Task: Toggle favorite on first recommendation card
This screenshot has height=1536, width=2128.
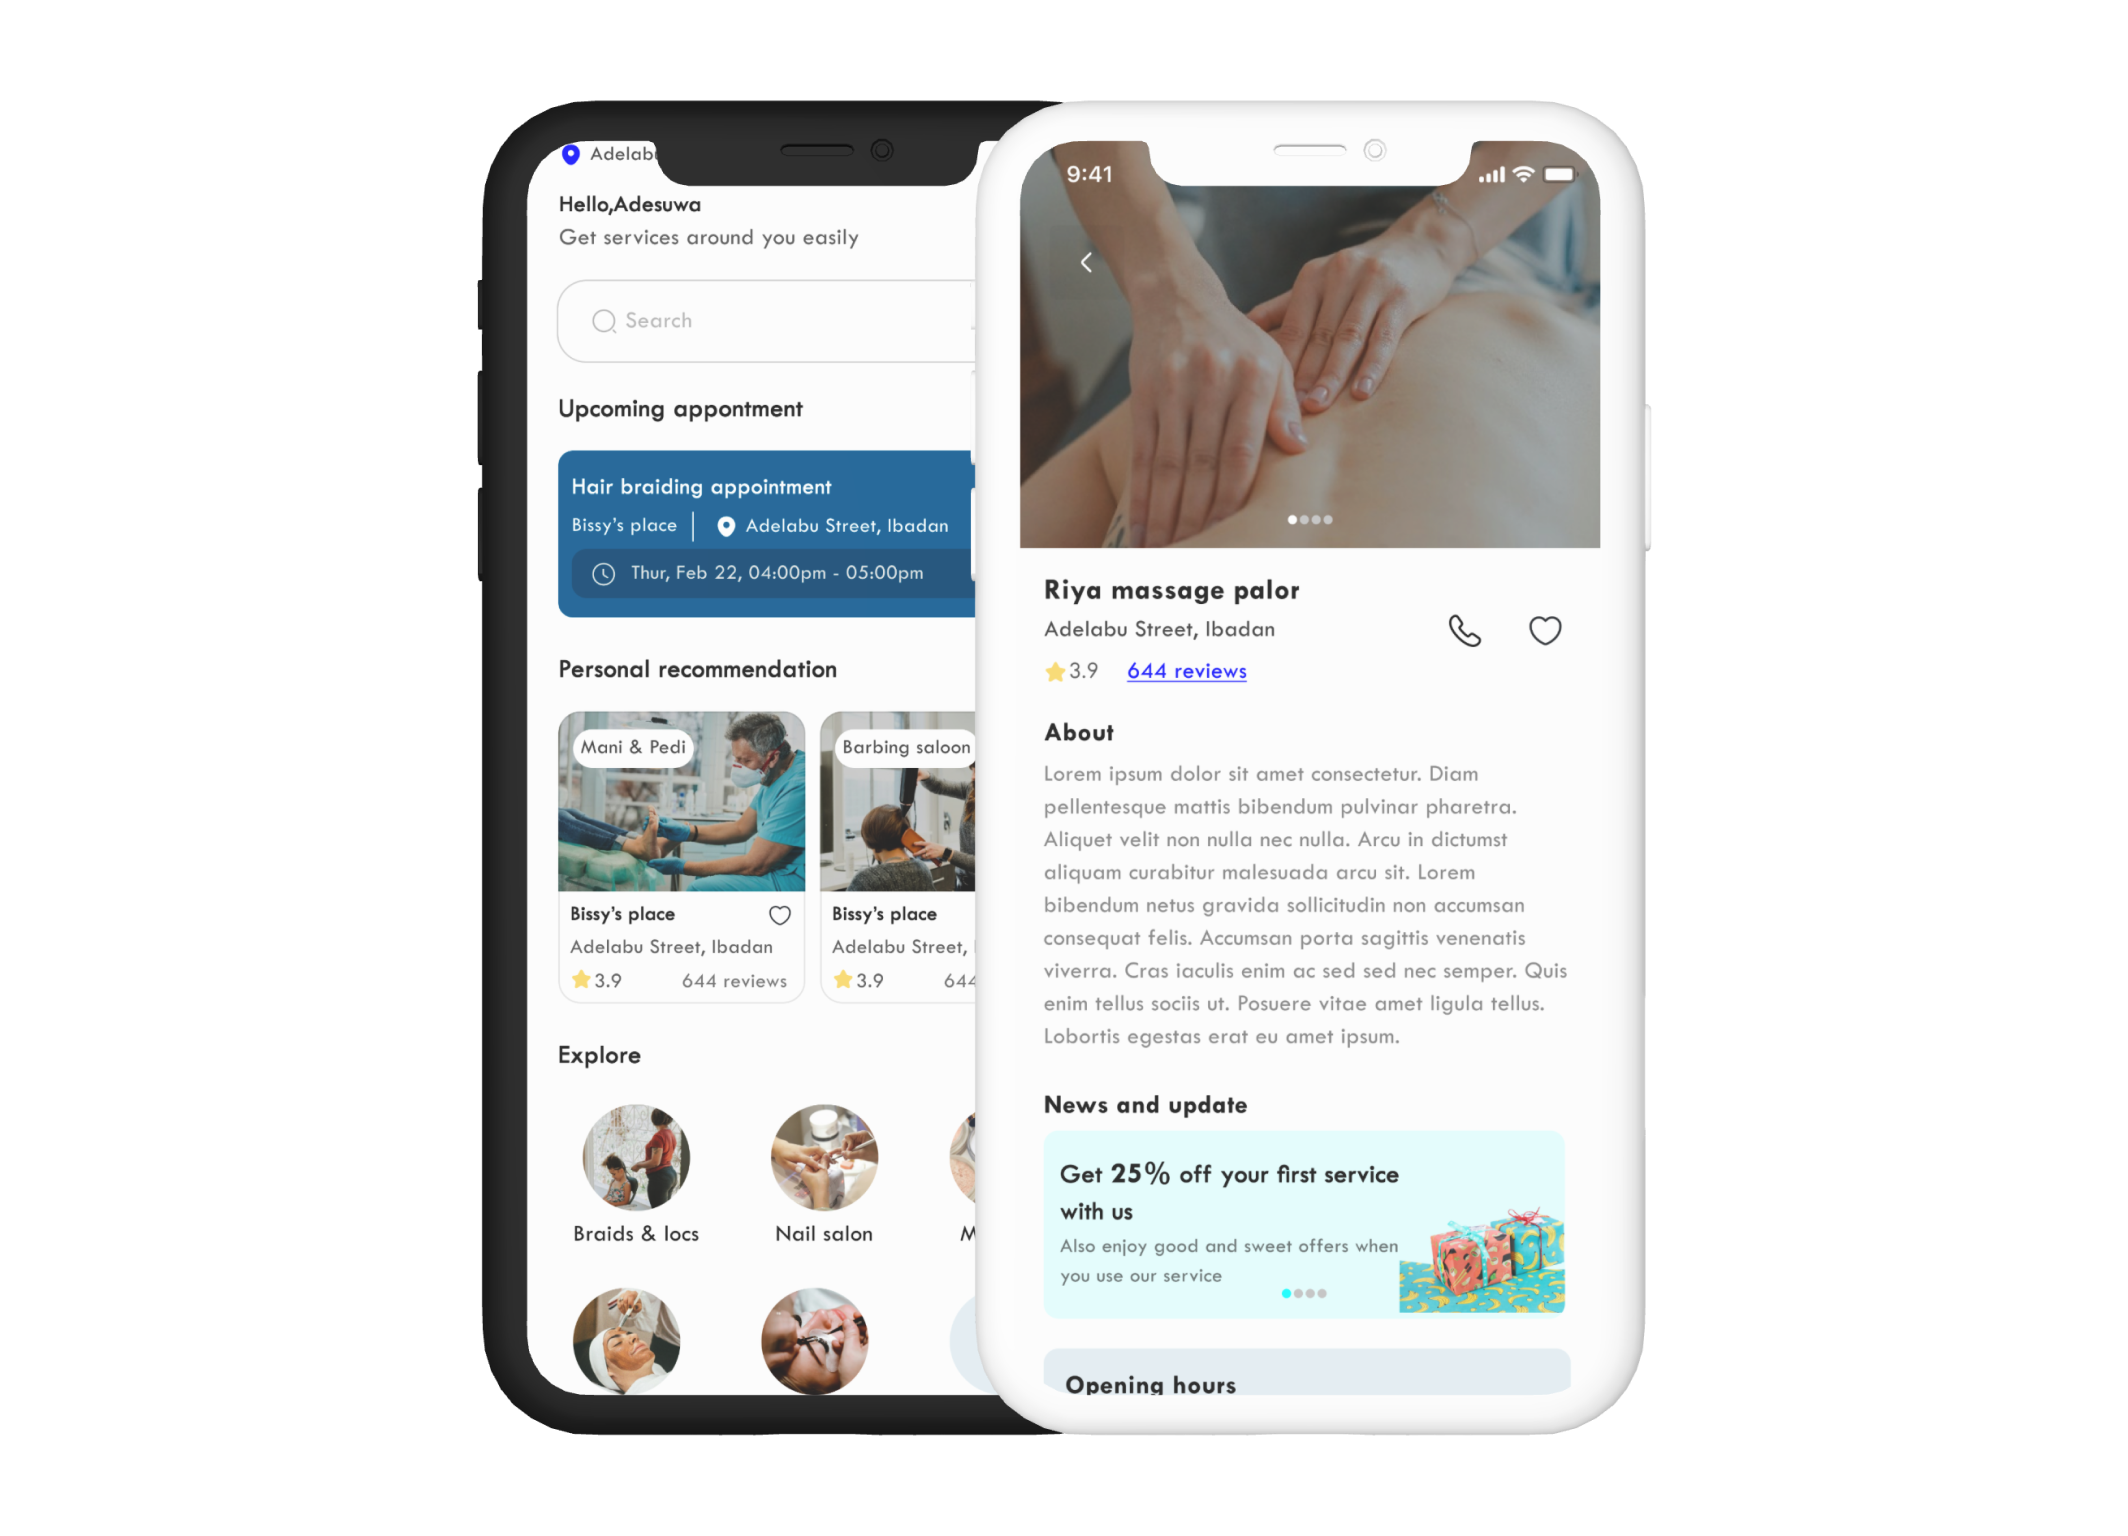Action: coord(778,913)
